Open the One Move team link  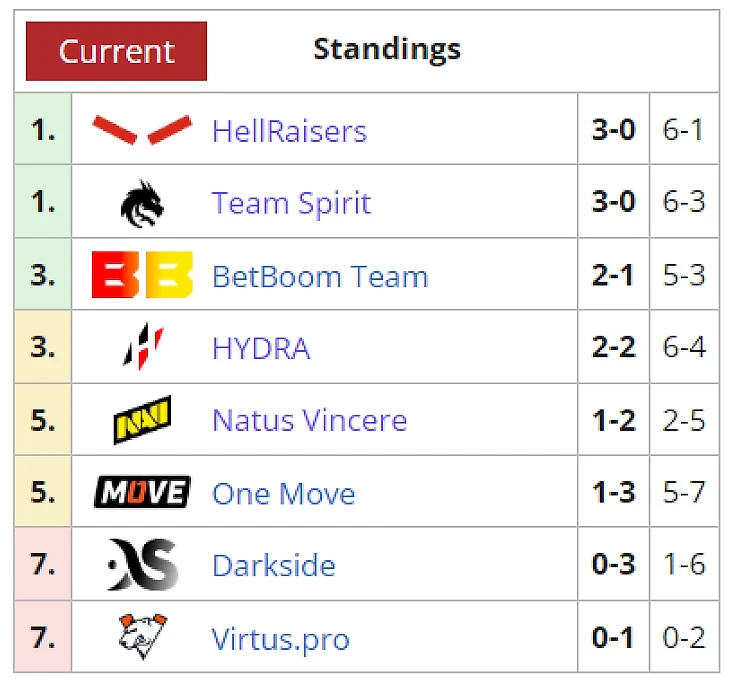[283, 493]
